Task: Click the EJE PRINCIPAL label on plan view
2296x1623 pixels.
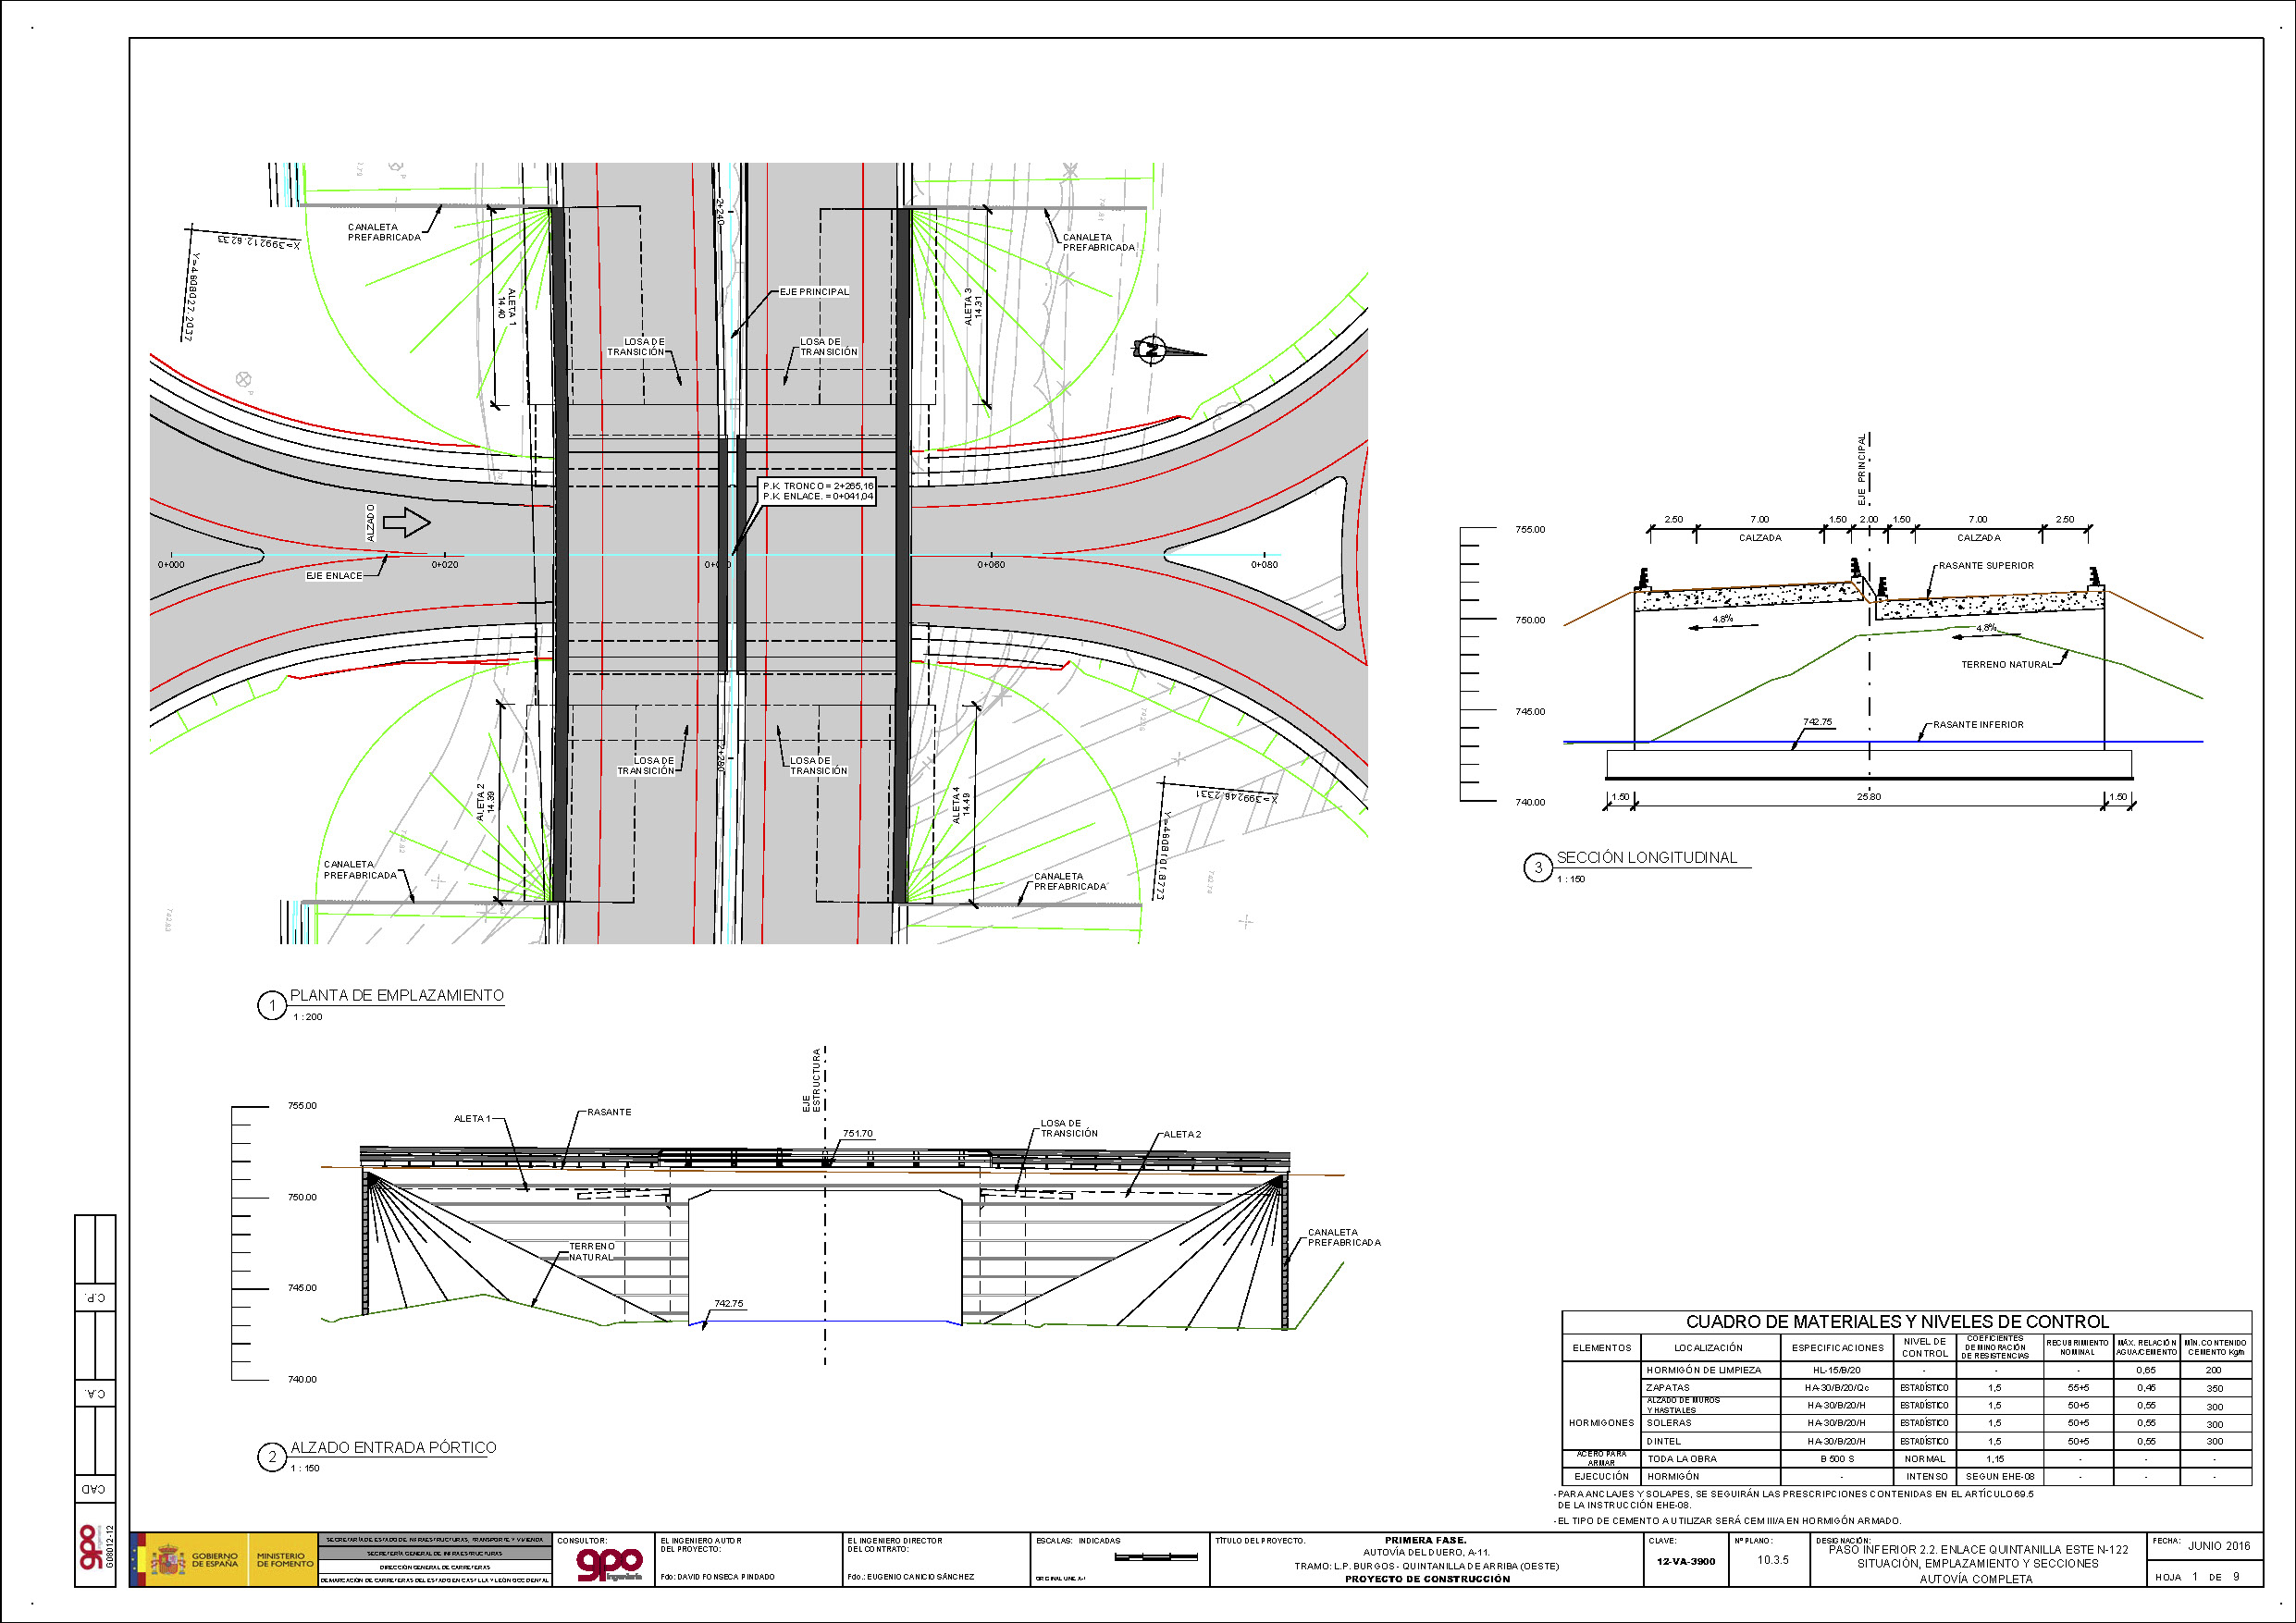Action: (814, 292)
